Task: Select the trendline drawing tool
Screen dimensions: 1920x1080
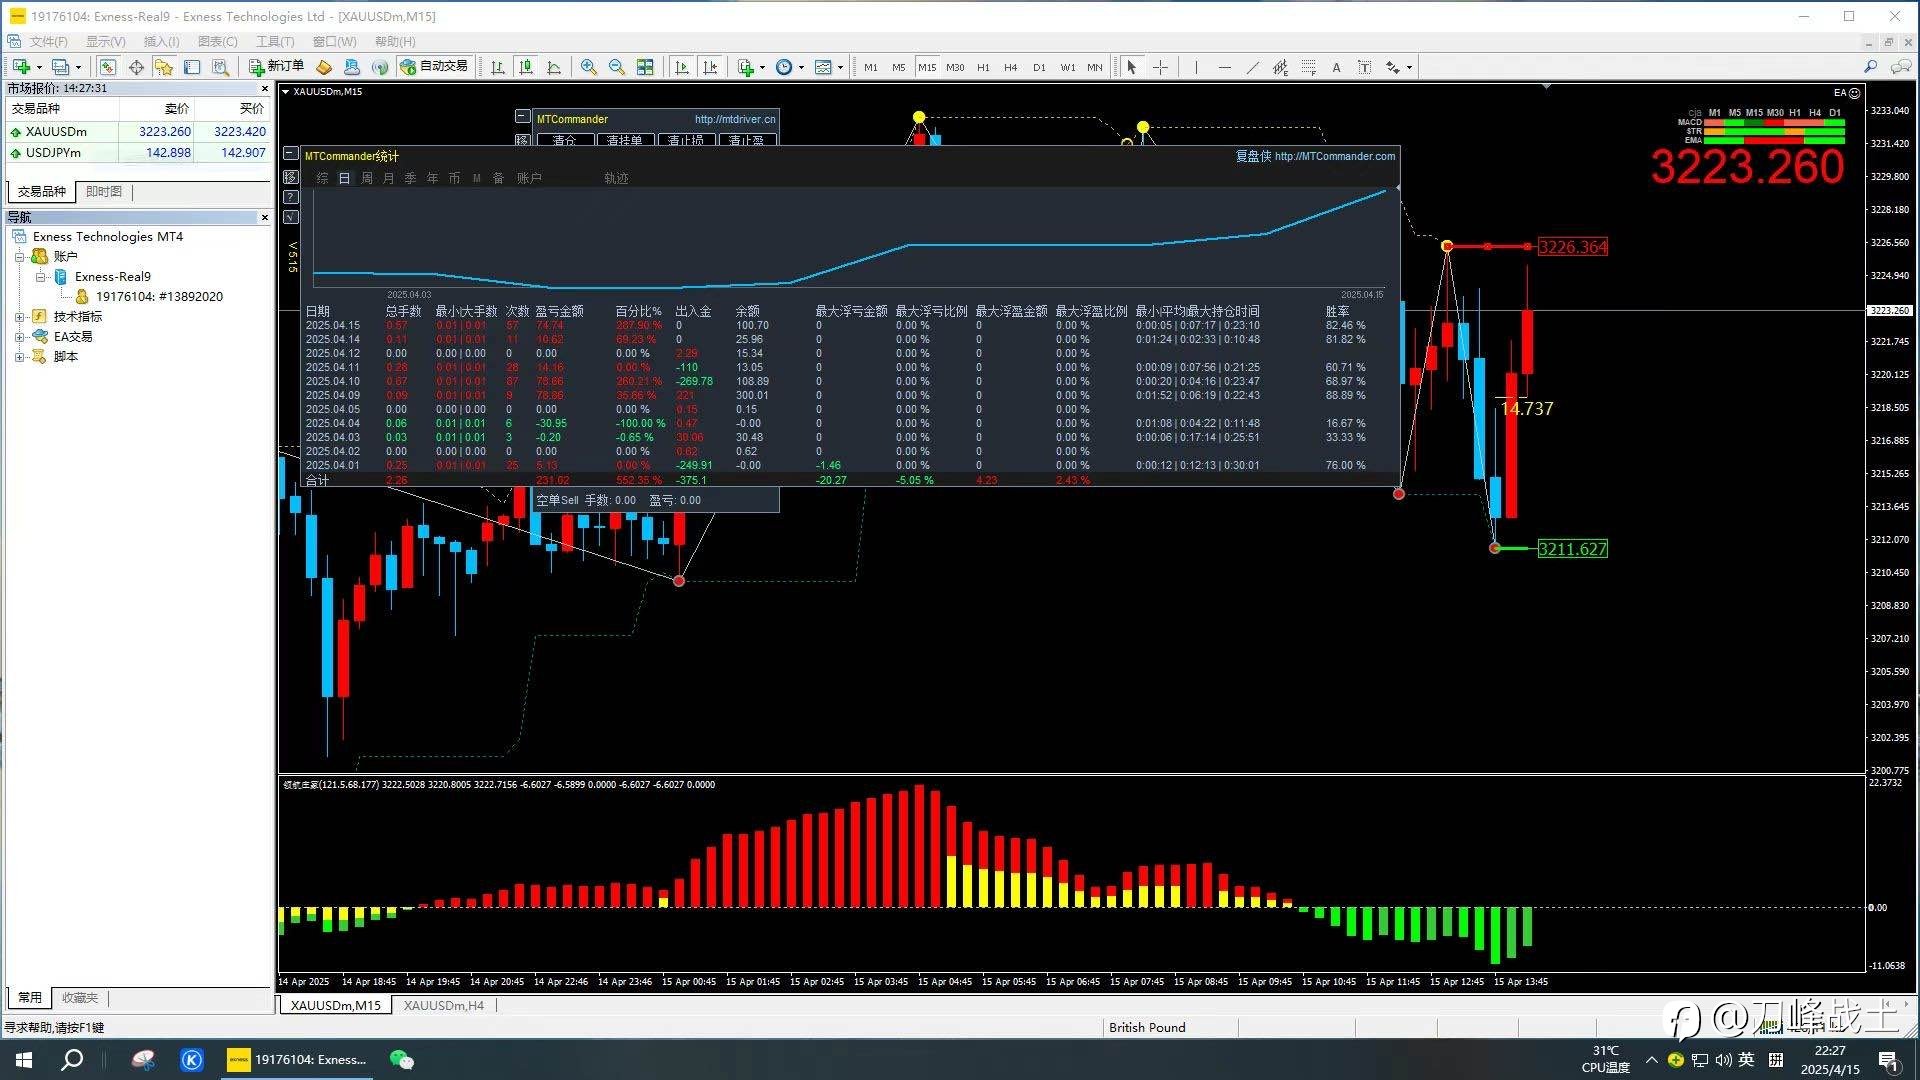Action: [x=1253, y=67]
